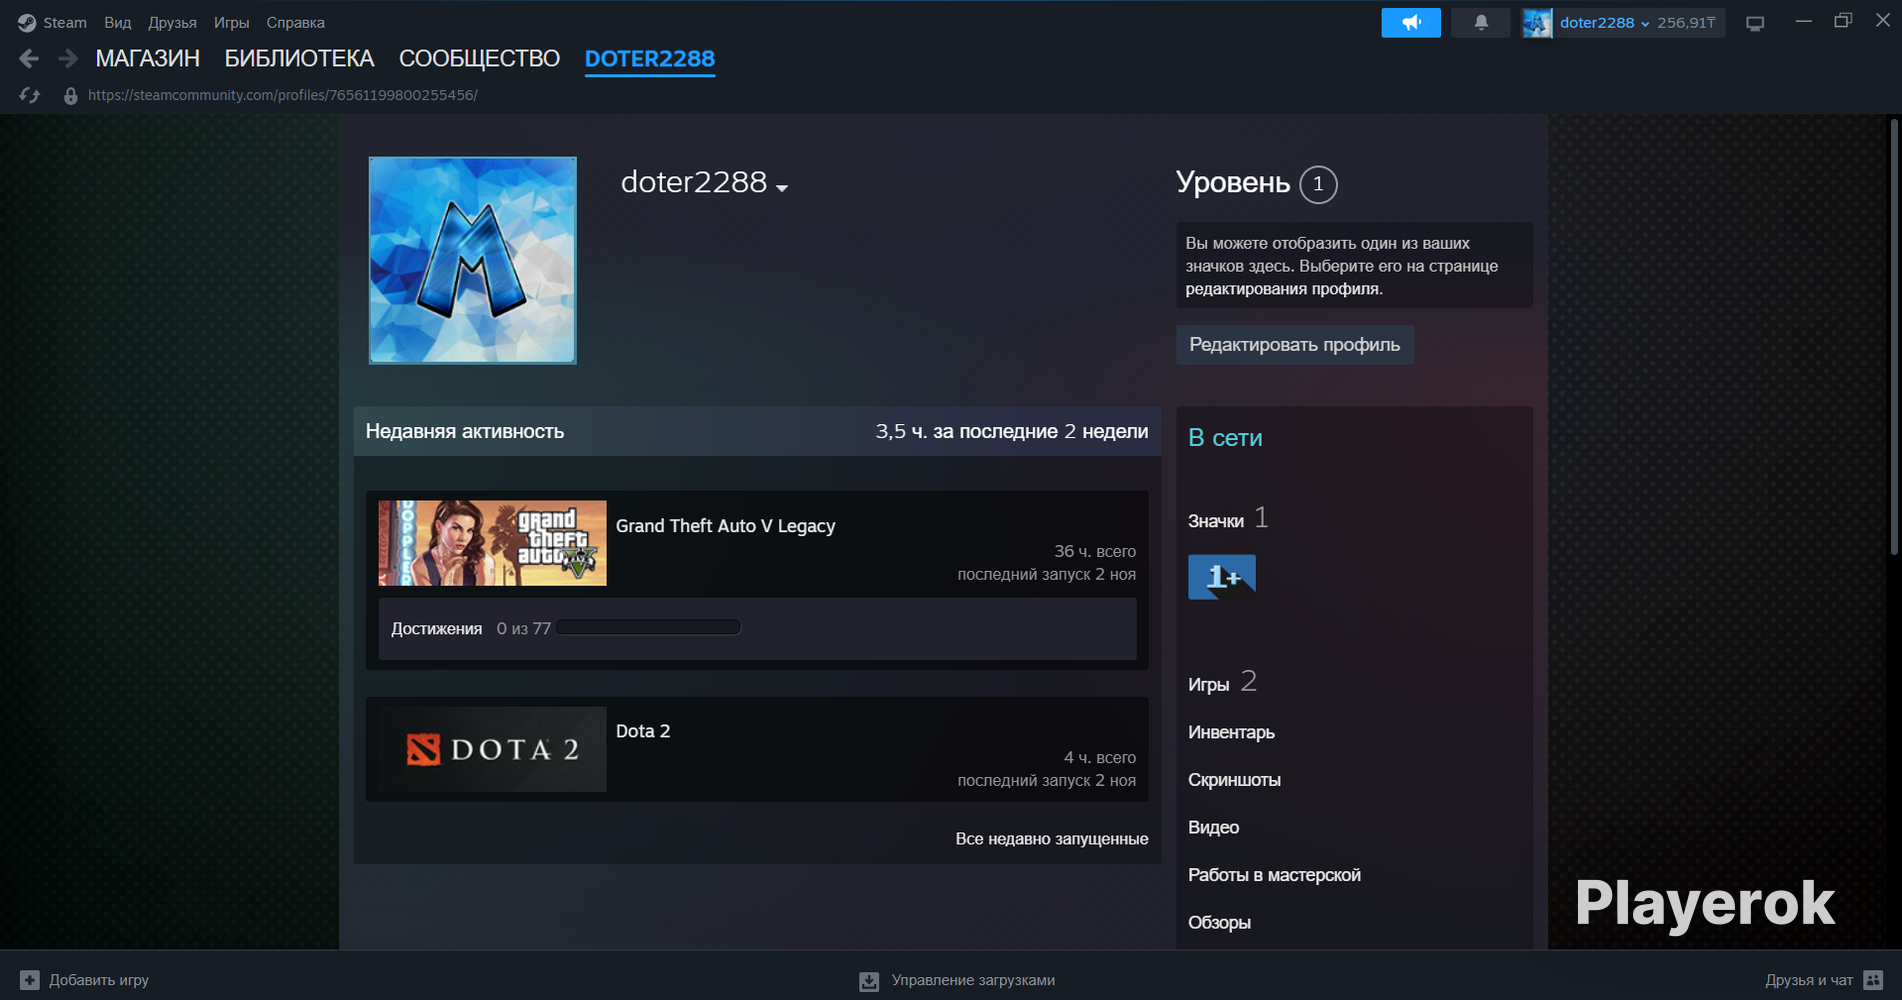Reload the page with the refresh icon
This screenshot has width=1902, height=1000.
pyautogui.click(x=30, y=95)
